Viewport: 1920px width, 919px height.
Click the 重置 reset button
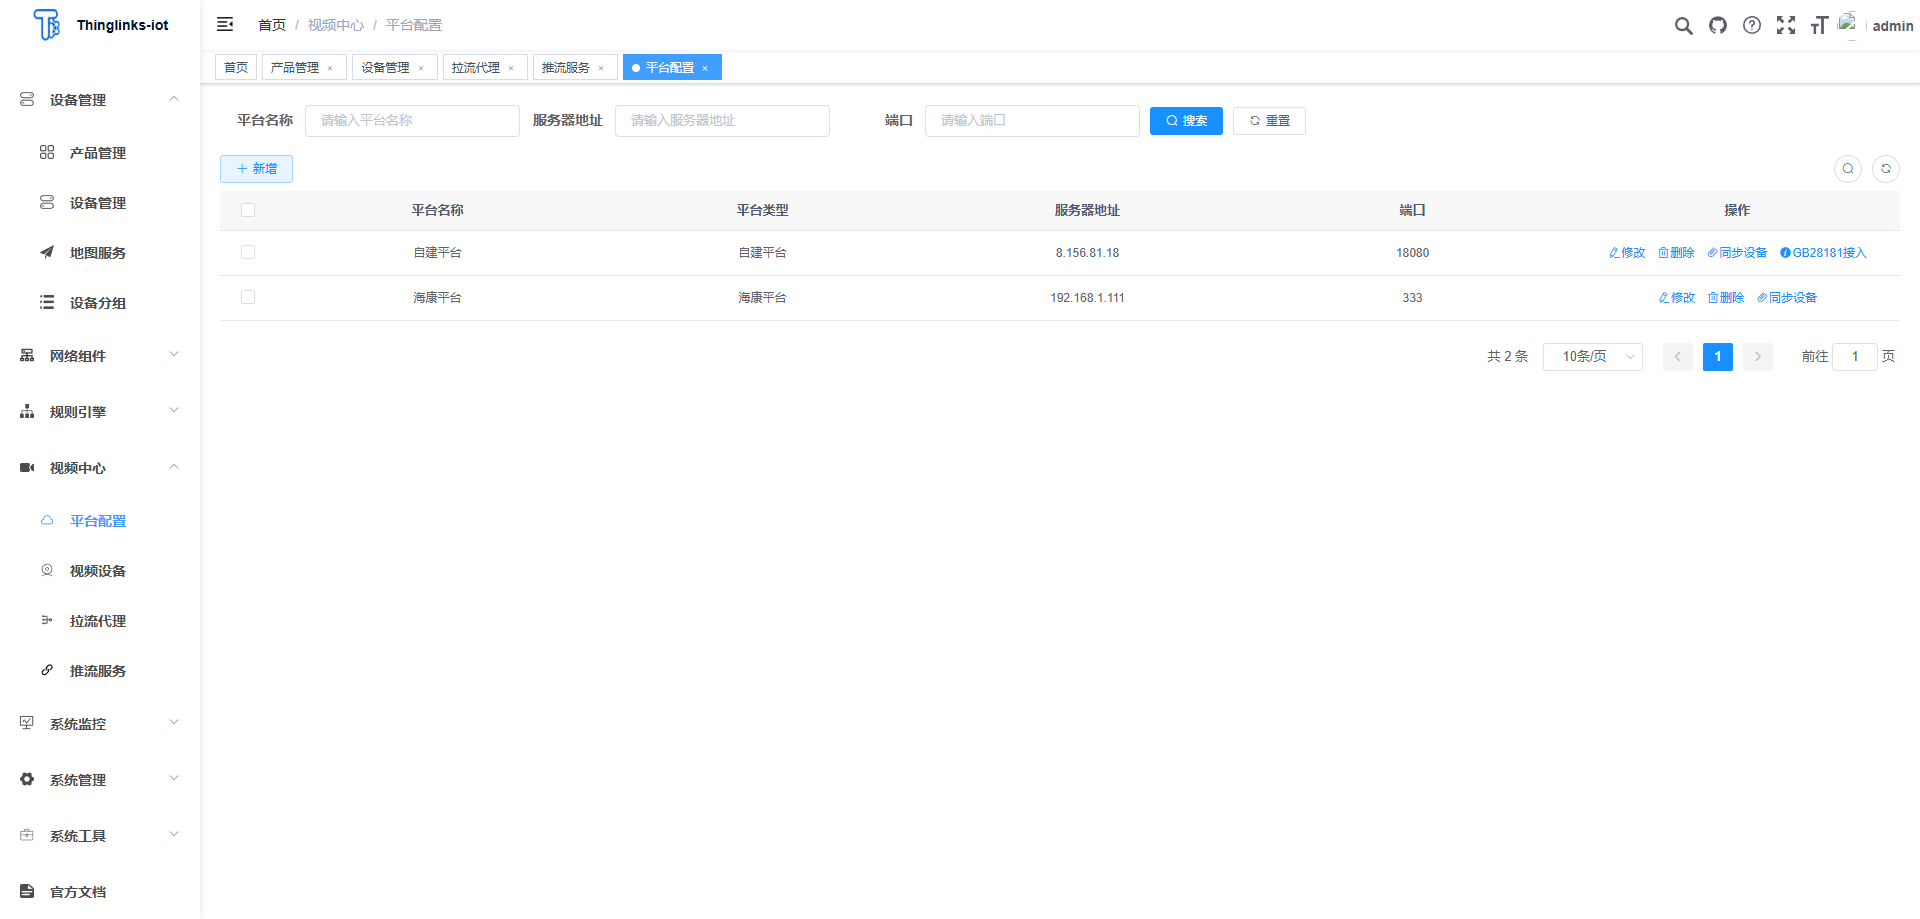coord(1269,121)
